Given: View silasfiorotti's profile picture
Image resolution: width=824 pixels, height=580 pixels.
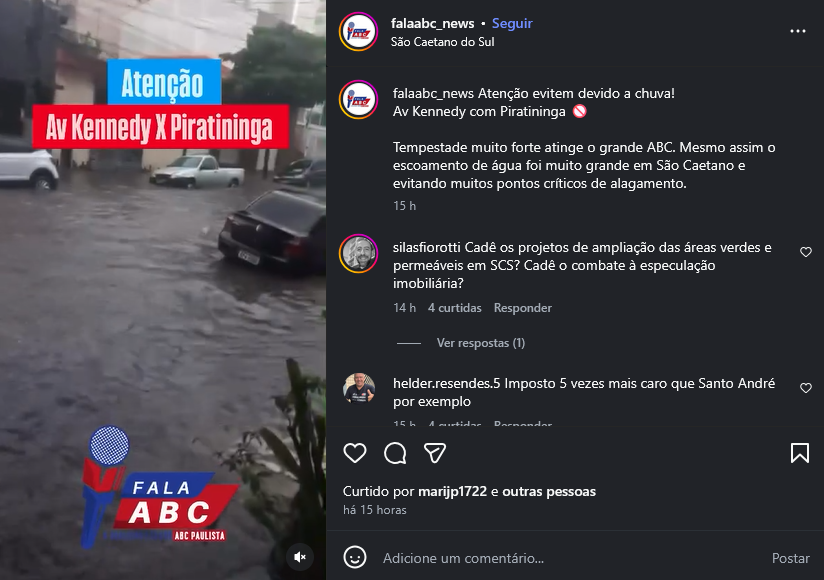Looking at the screenshot, I should (x=358, y=254).
